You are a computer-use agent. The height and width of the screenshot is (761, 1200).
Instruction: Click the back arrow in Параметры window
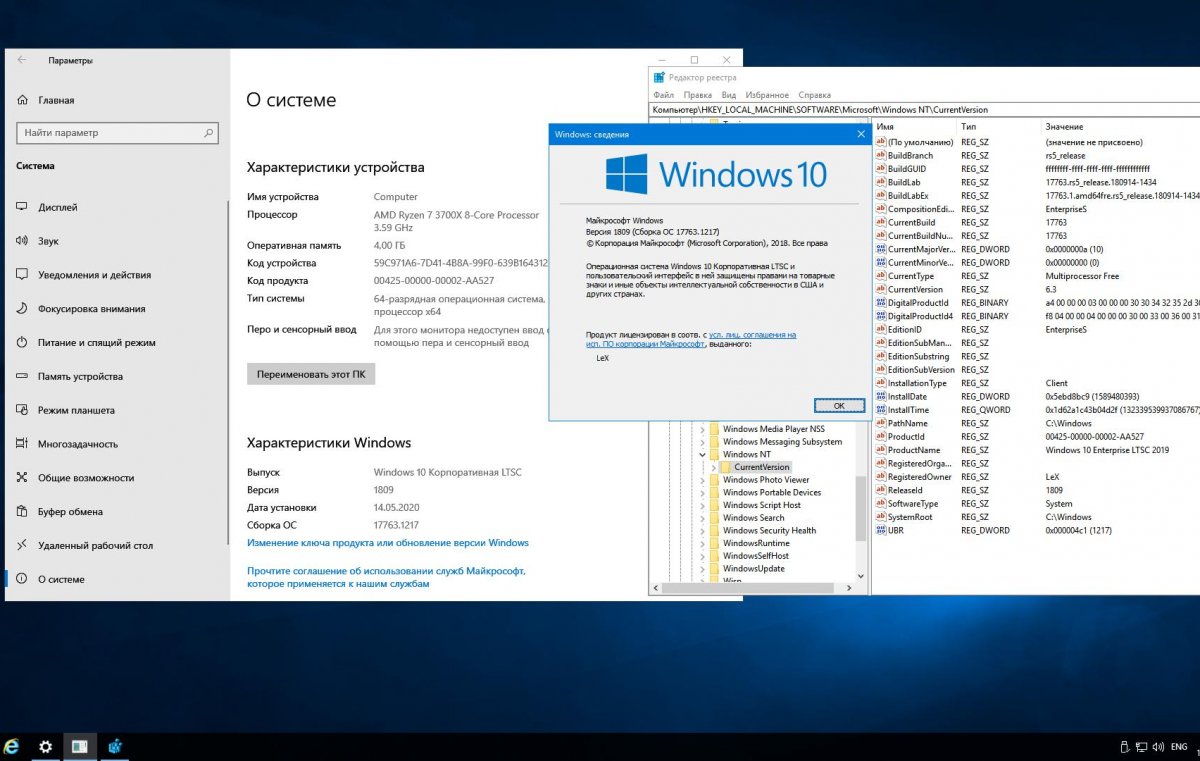pos(22,60)
